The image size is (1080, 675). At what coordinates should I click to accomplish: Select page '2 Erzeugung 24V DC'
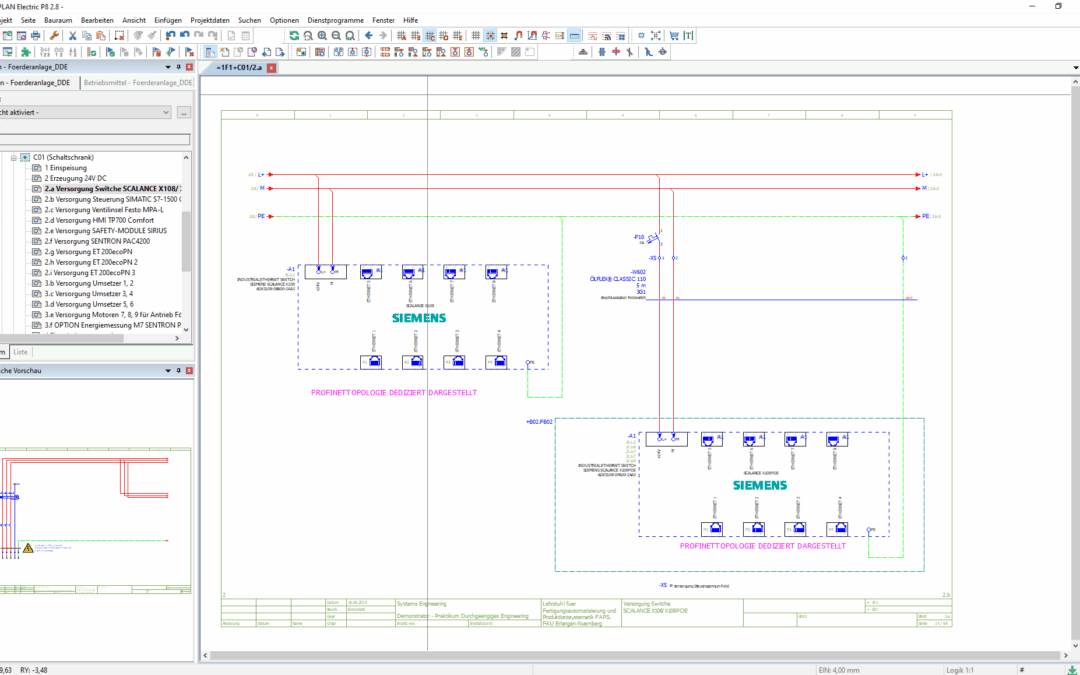coord(76,178)
